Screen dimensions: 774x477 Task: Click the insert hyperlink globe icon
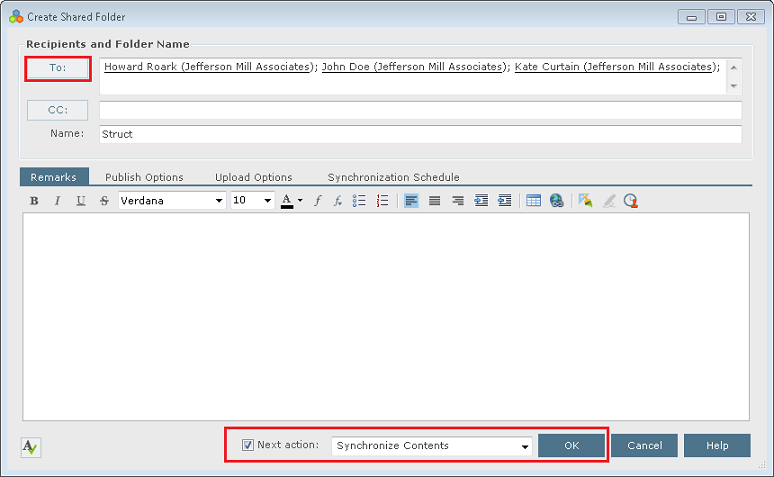[556, 201]
